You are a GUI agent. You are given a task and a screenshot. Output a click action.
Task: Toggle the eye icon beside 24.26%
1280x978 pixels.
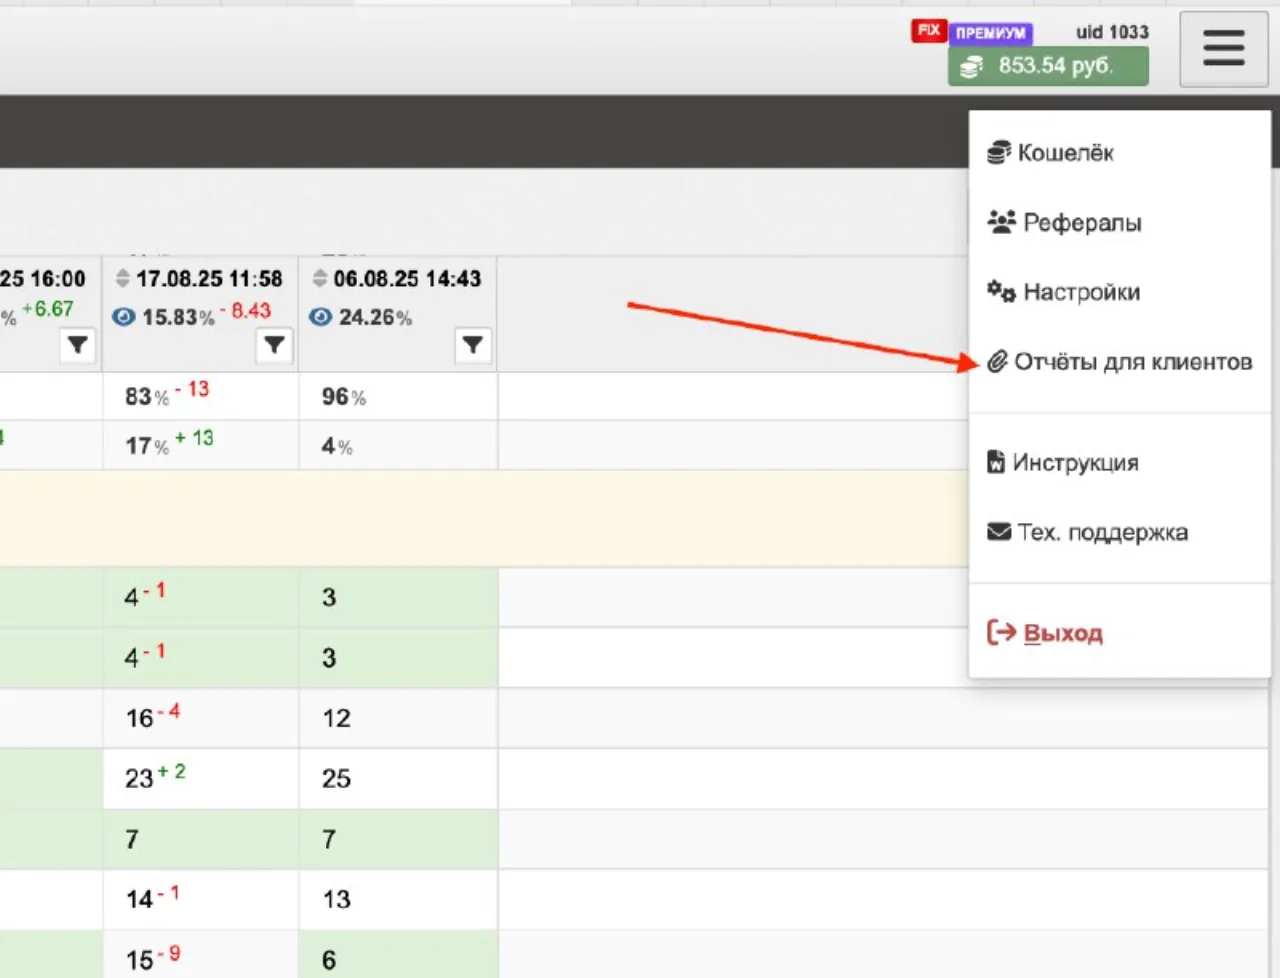point(321,317)
